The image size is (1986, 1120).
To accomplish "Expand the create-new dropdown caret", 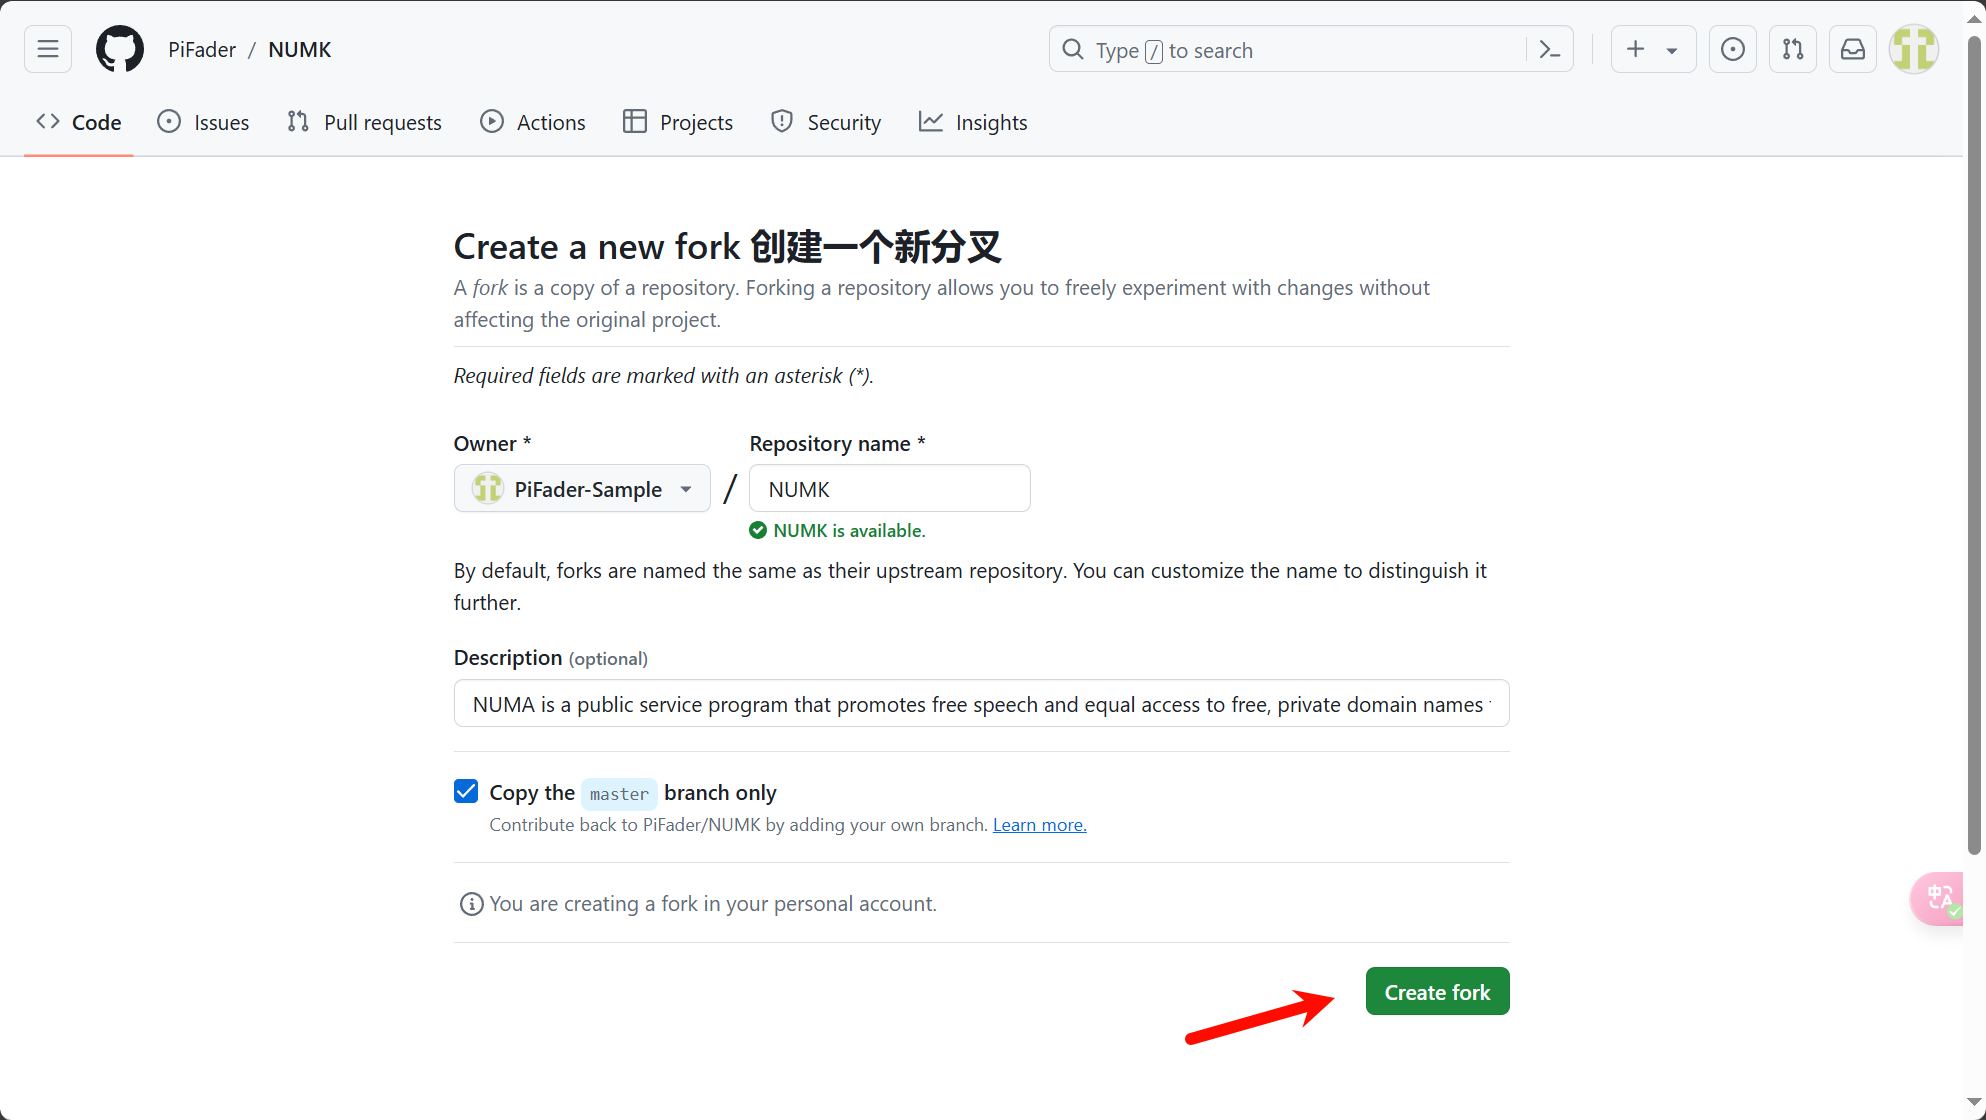I will click(1672, 50).
